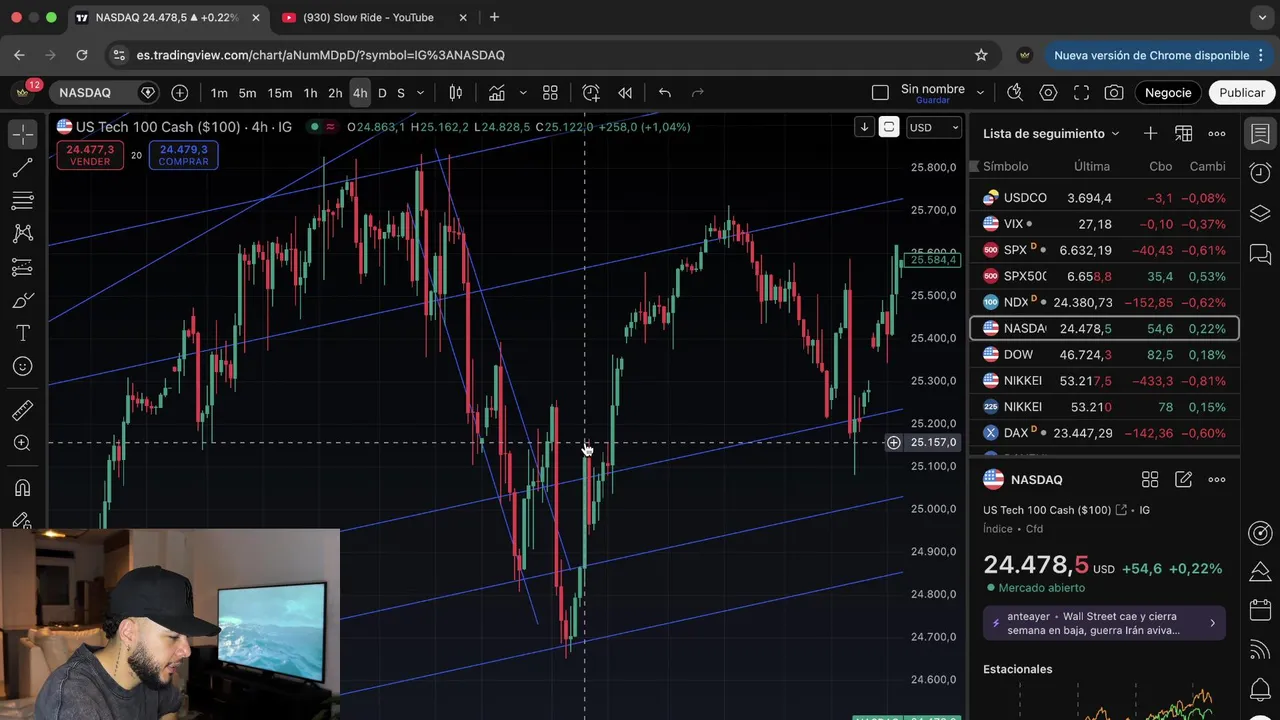Open chart settings hexagon icon
The height and width of the screenshot is (720, 1280).
1048,93
